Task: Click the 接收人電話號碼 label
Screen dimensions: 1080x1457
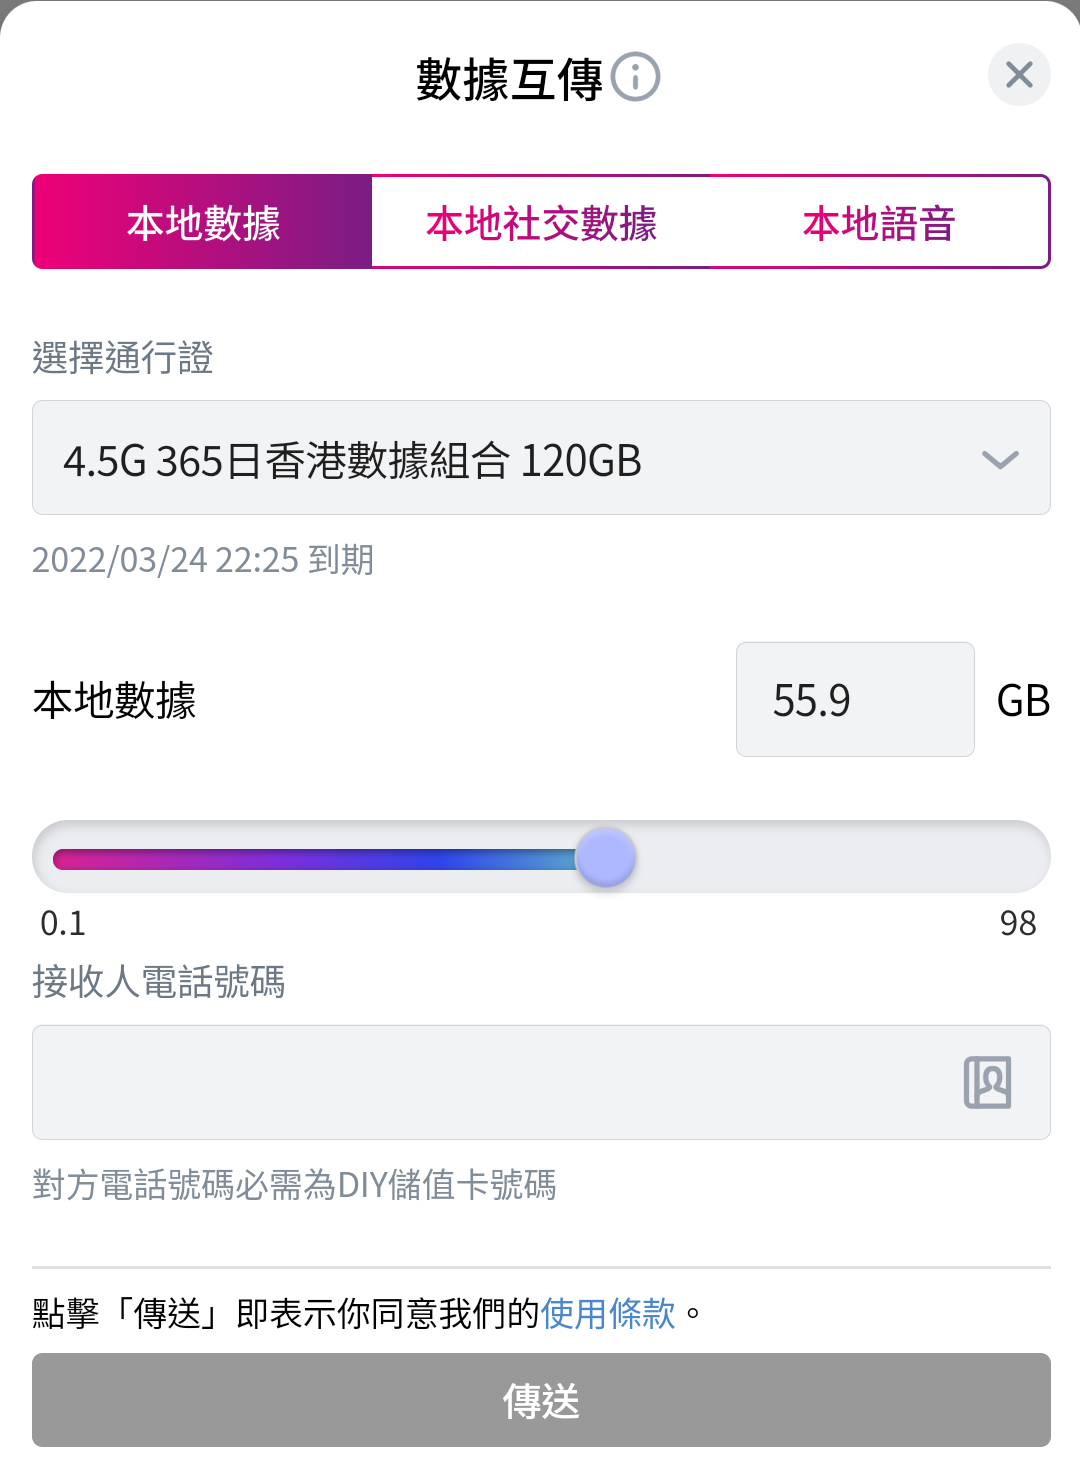Action: tap(159, 981)
